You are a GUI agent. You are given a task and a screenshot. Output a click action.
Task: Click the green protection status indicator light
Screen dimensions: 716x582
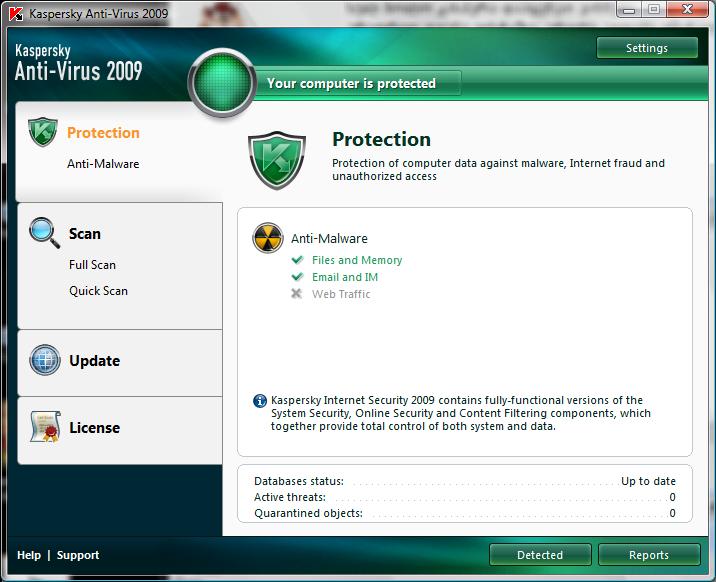click(x=222, y=82)
